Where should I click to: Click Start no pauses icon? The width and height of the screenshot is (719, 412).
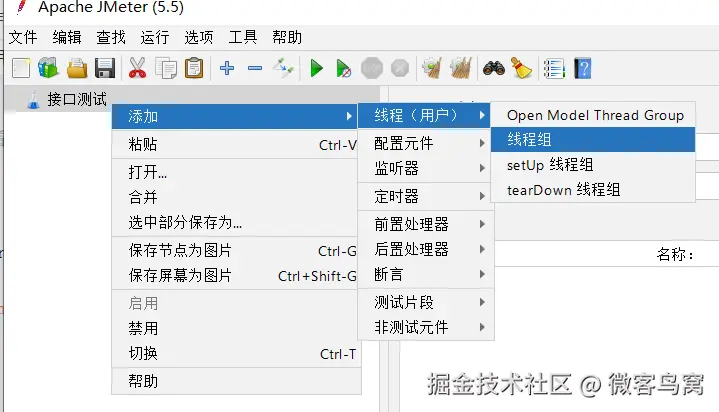coord(343,68)
